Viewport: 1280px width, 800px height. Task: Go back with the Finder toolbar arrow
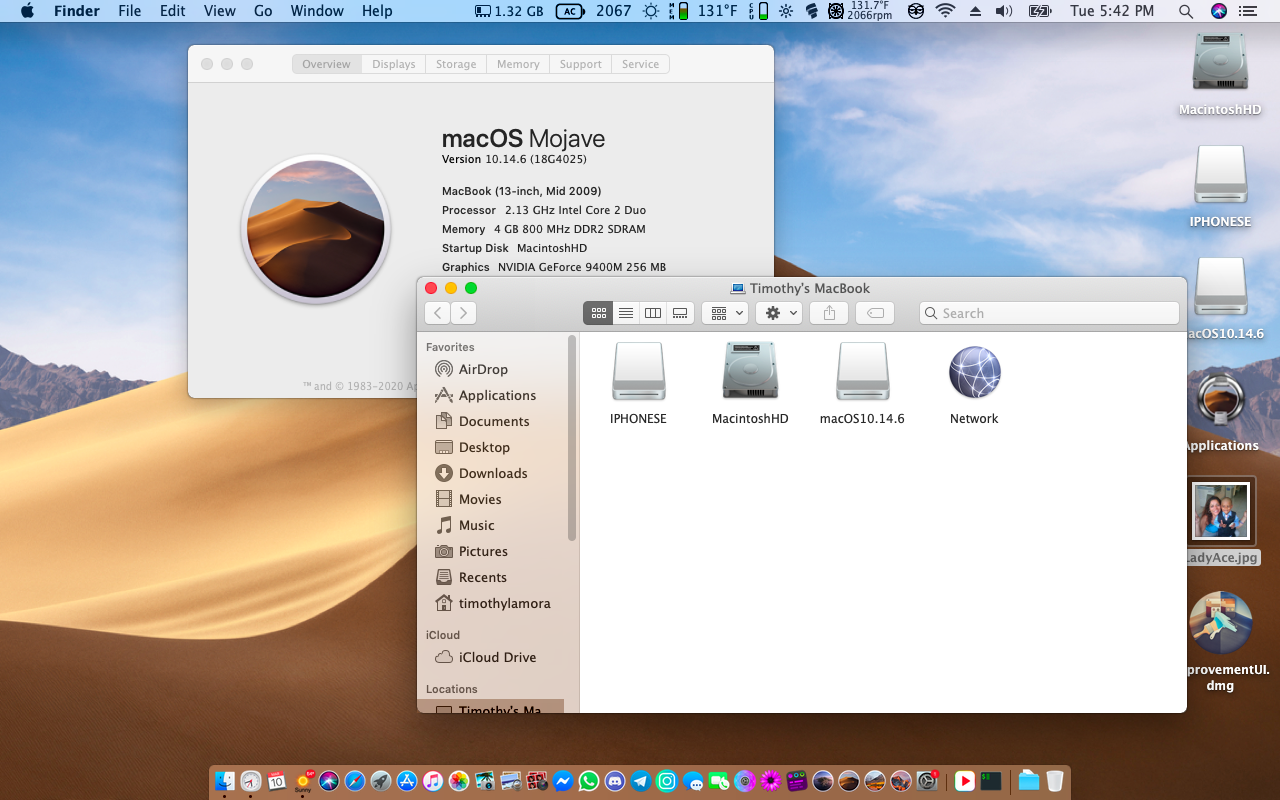click(437, 313)
